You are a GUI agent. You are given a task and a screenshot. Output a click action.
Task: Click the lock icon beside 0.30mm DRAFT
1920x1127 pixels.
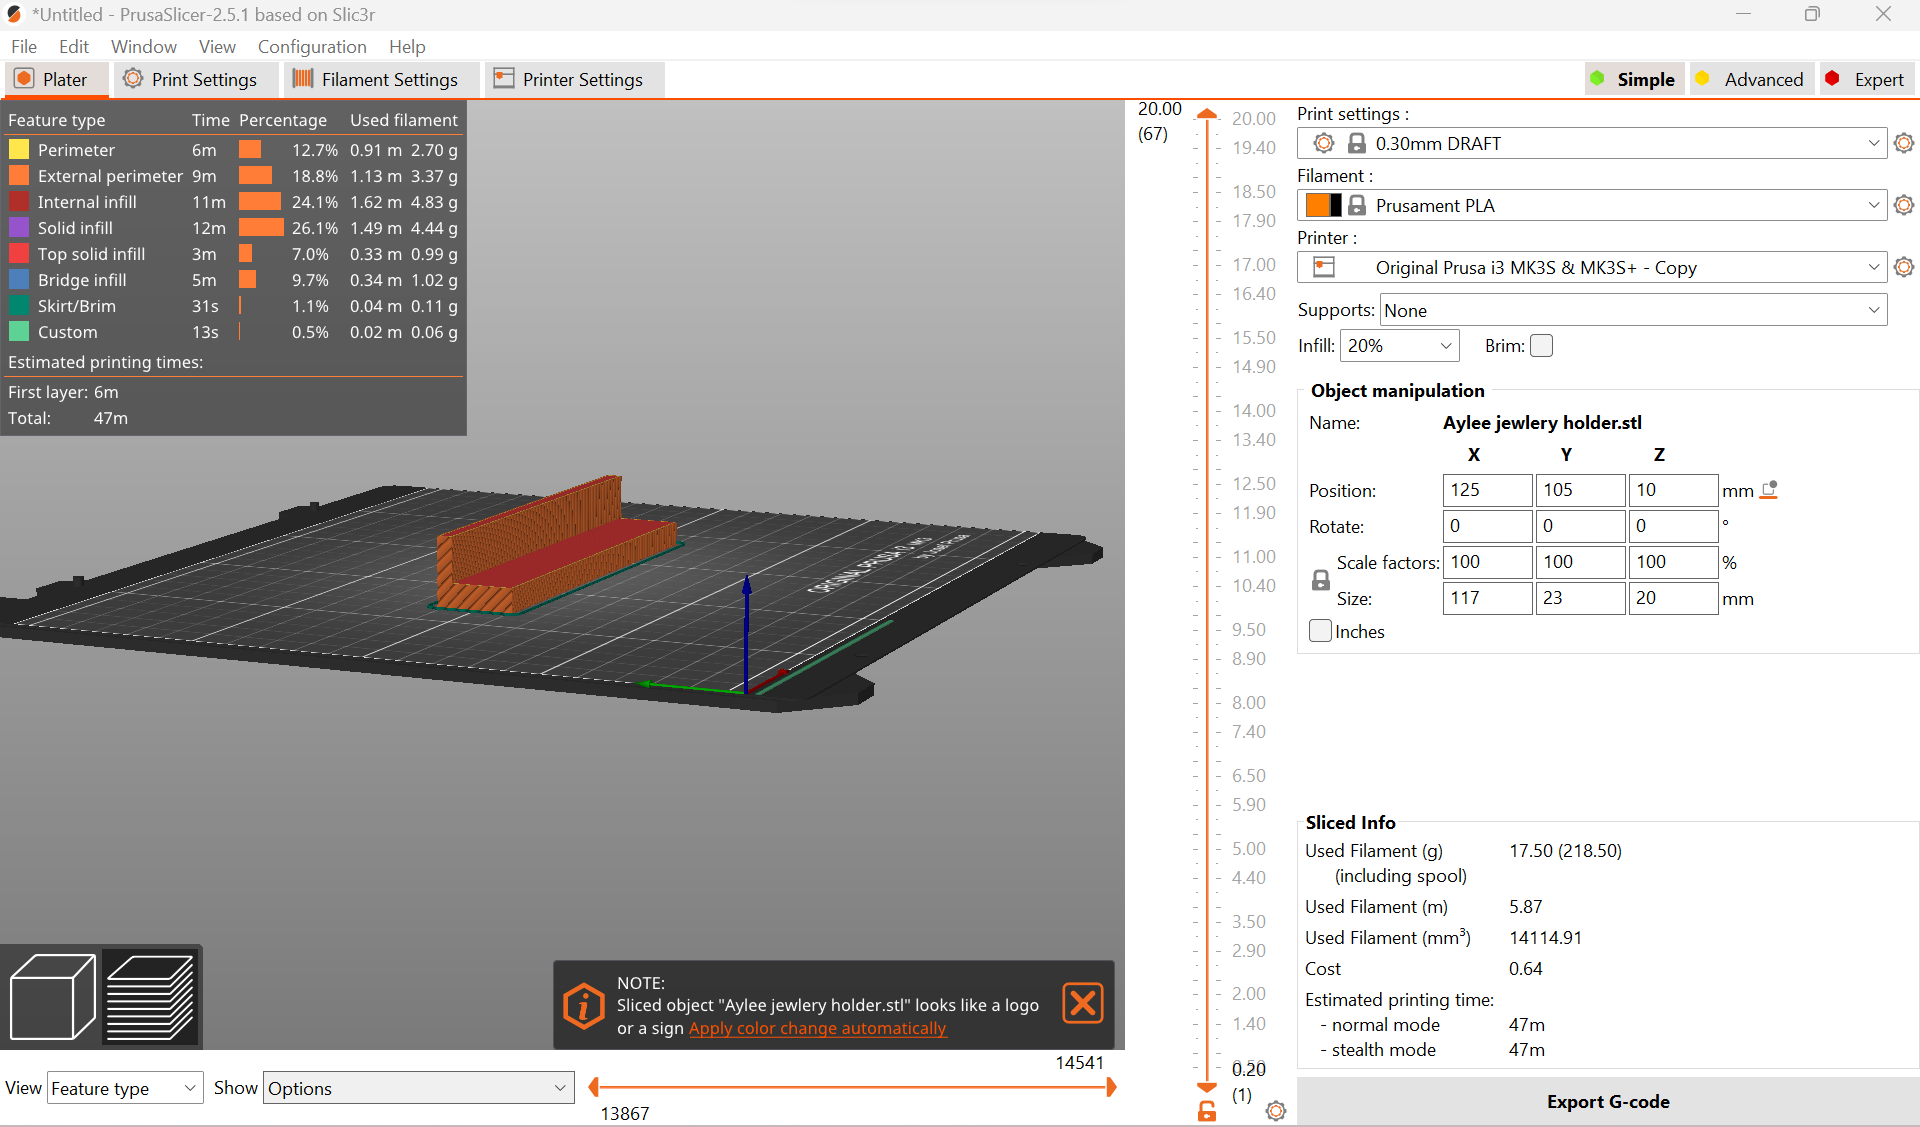pos(1357,143)
